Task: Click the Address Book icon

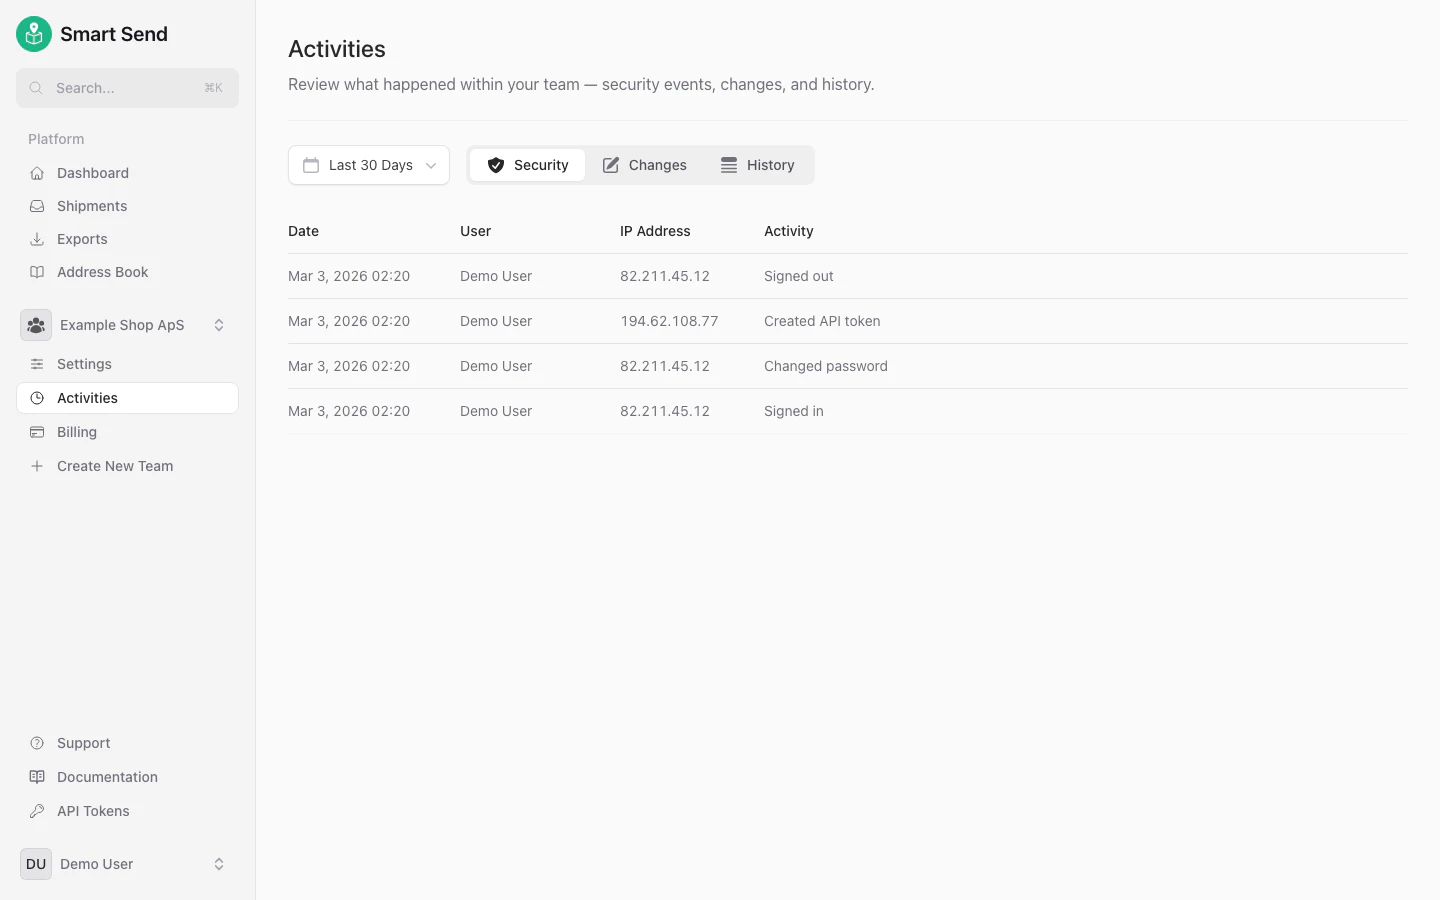Action: click(36, 271)
